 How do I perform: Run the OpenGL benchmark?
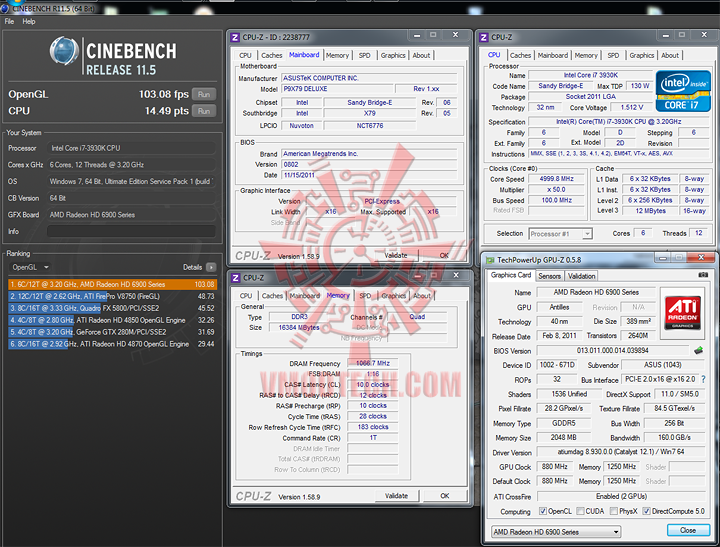pos(204,94)
